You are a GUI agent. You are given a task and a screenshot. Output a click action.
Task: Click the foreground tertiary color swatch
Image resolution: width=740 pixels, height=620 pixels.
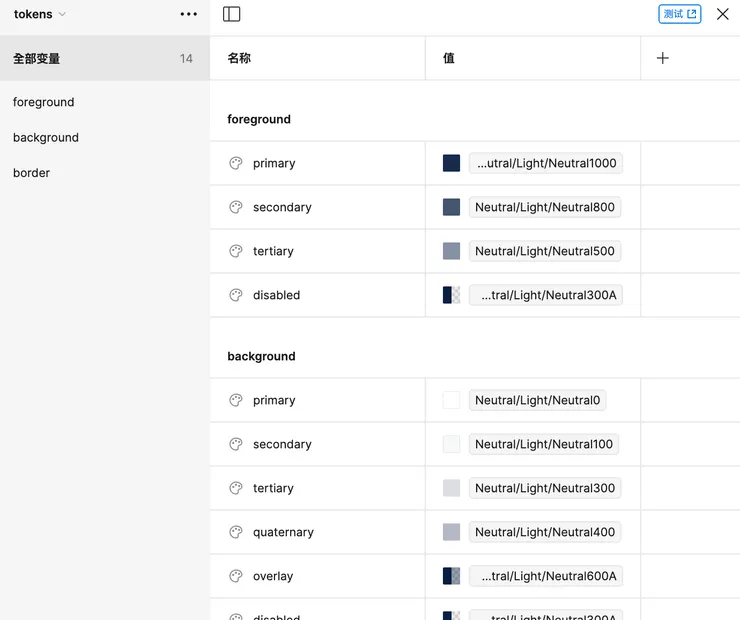[452, 251]
